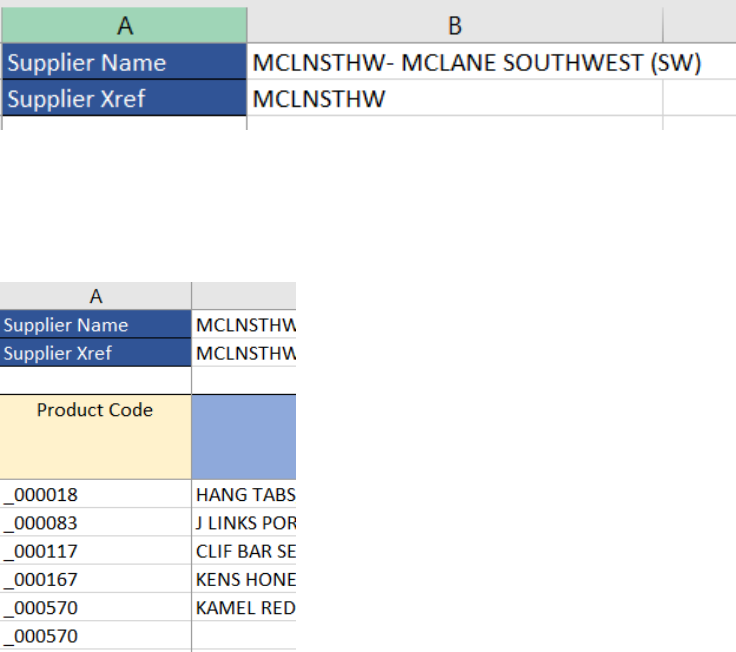Select the _000570 cell beside KAMEL RED
The image size is (736, 652).
click(x=95, y=607)
